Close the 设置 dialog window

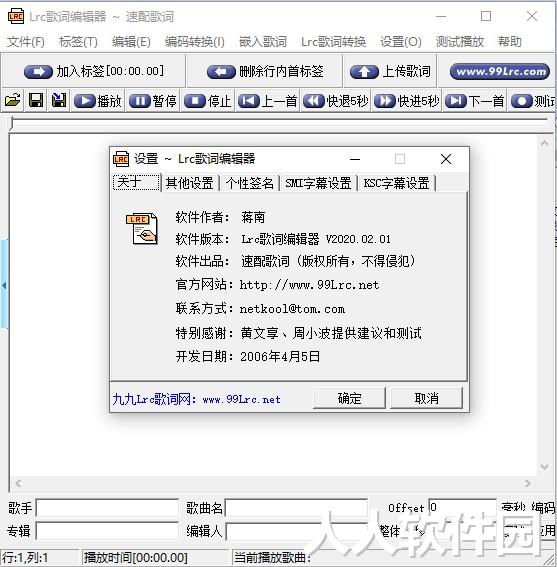click(x=446, y=159)
